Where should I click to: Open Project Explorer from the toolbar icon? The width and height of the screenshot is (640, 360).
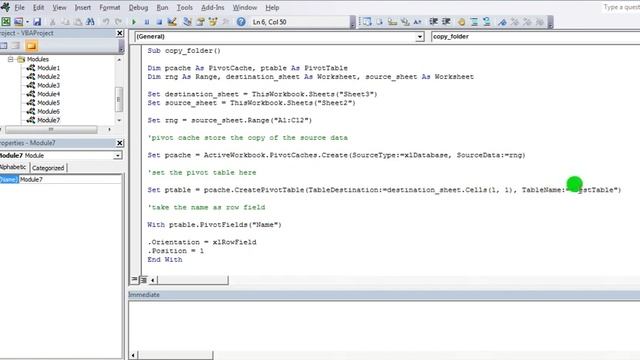coord(187,22)
